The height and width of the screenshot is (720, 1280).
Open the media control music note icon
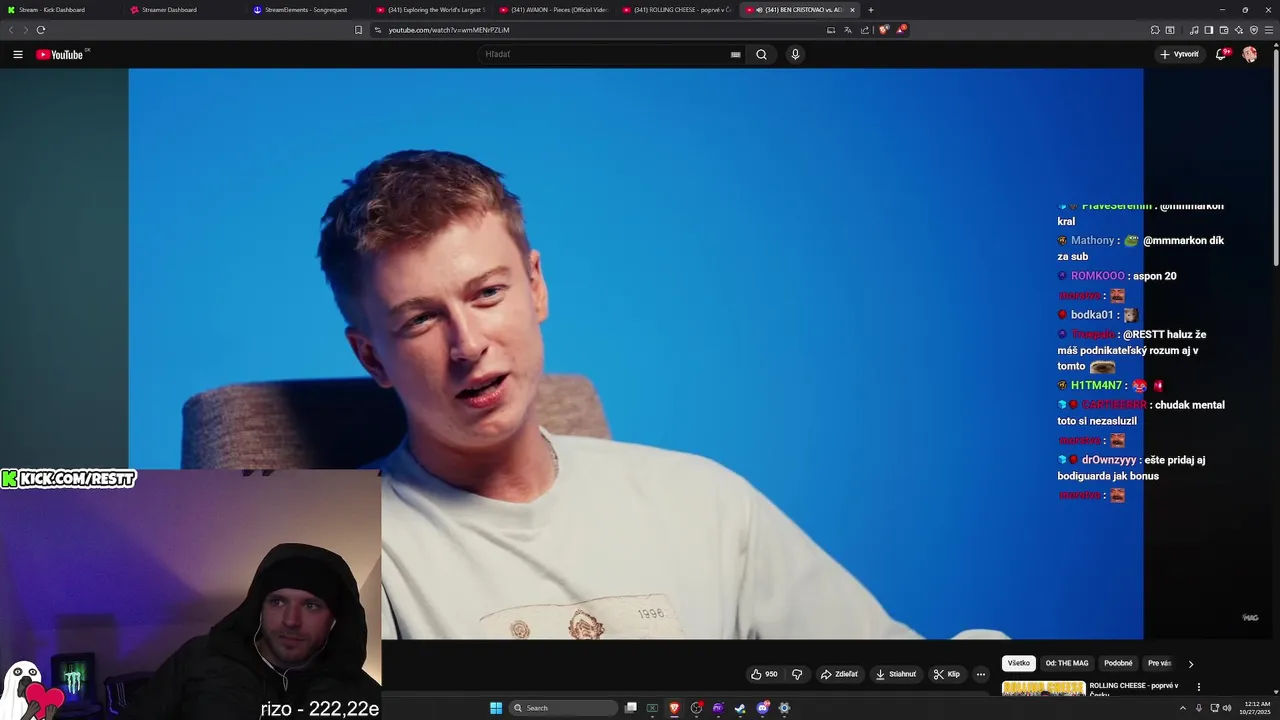(1194, 30)
